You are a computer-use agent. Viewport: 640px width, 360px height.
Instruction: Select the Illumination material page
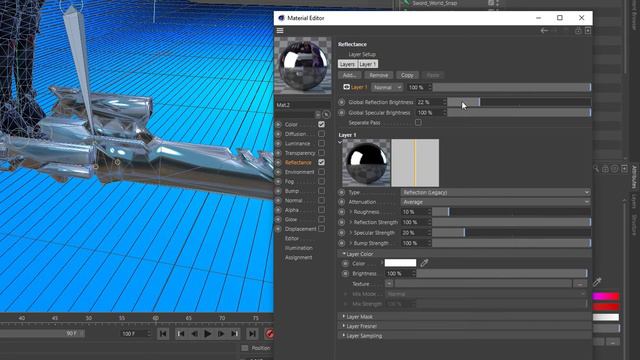tap(299, 248)
